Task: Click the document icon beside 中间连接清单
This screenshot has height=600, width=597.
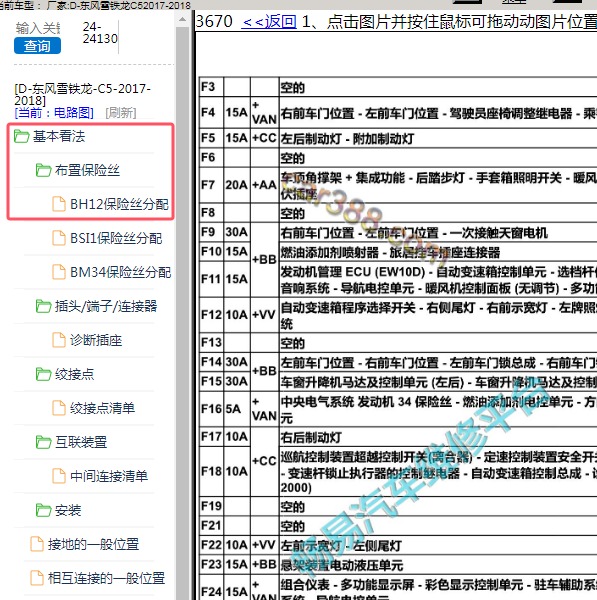Action: pyautogui.click(x=59, y=476)
